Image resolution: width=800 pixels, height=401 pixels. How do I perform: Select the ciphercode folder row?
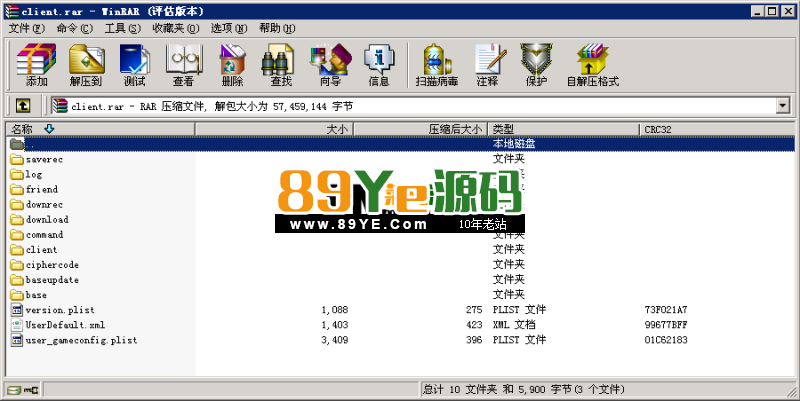[x=401, y=265]
